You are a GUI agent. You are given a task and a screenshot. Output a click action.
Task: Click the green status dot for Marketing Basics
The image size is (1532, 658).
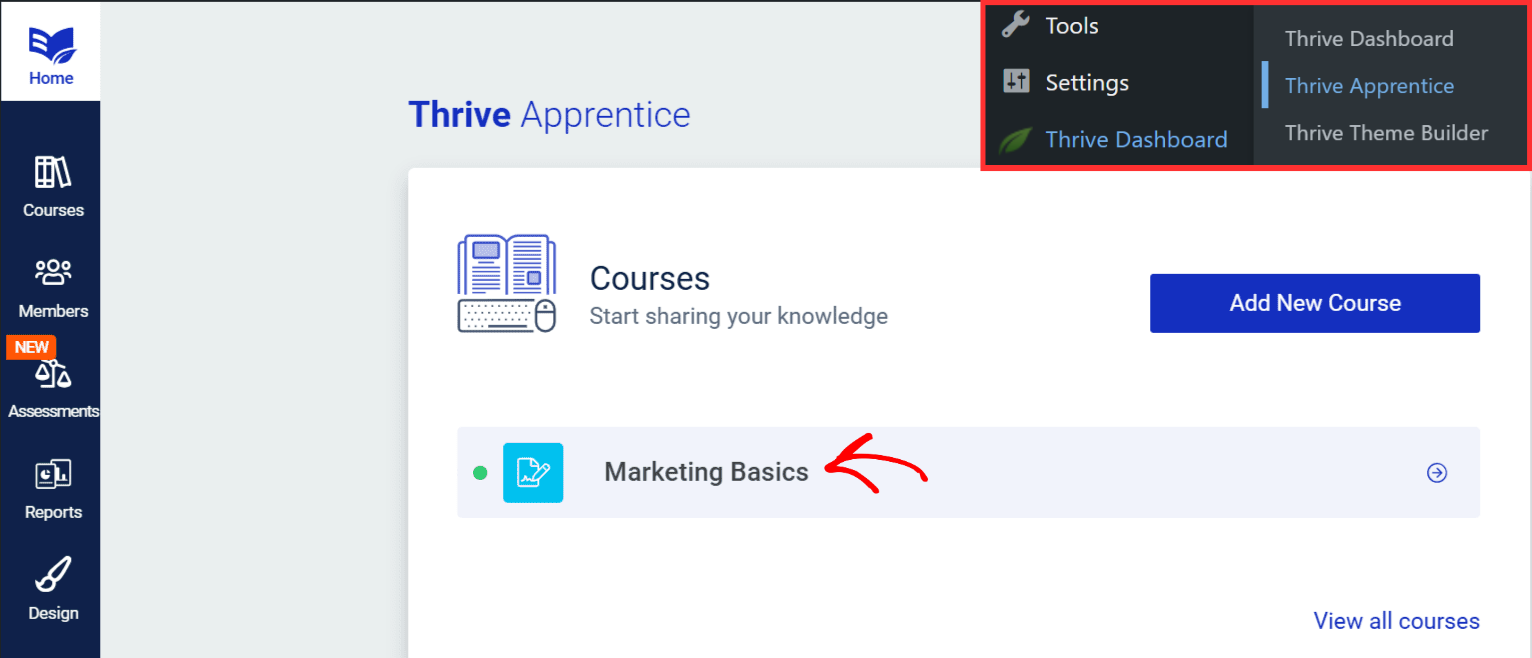[480, 473]
